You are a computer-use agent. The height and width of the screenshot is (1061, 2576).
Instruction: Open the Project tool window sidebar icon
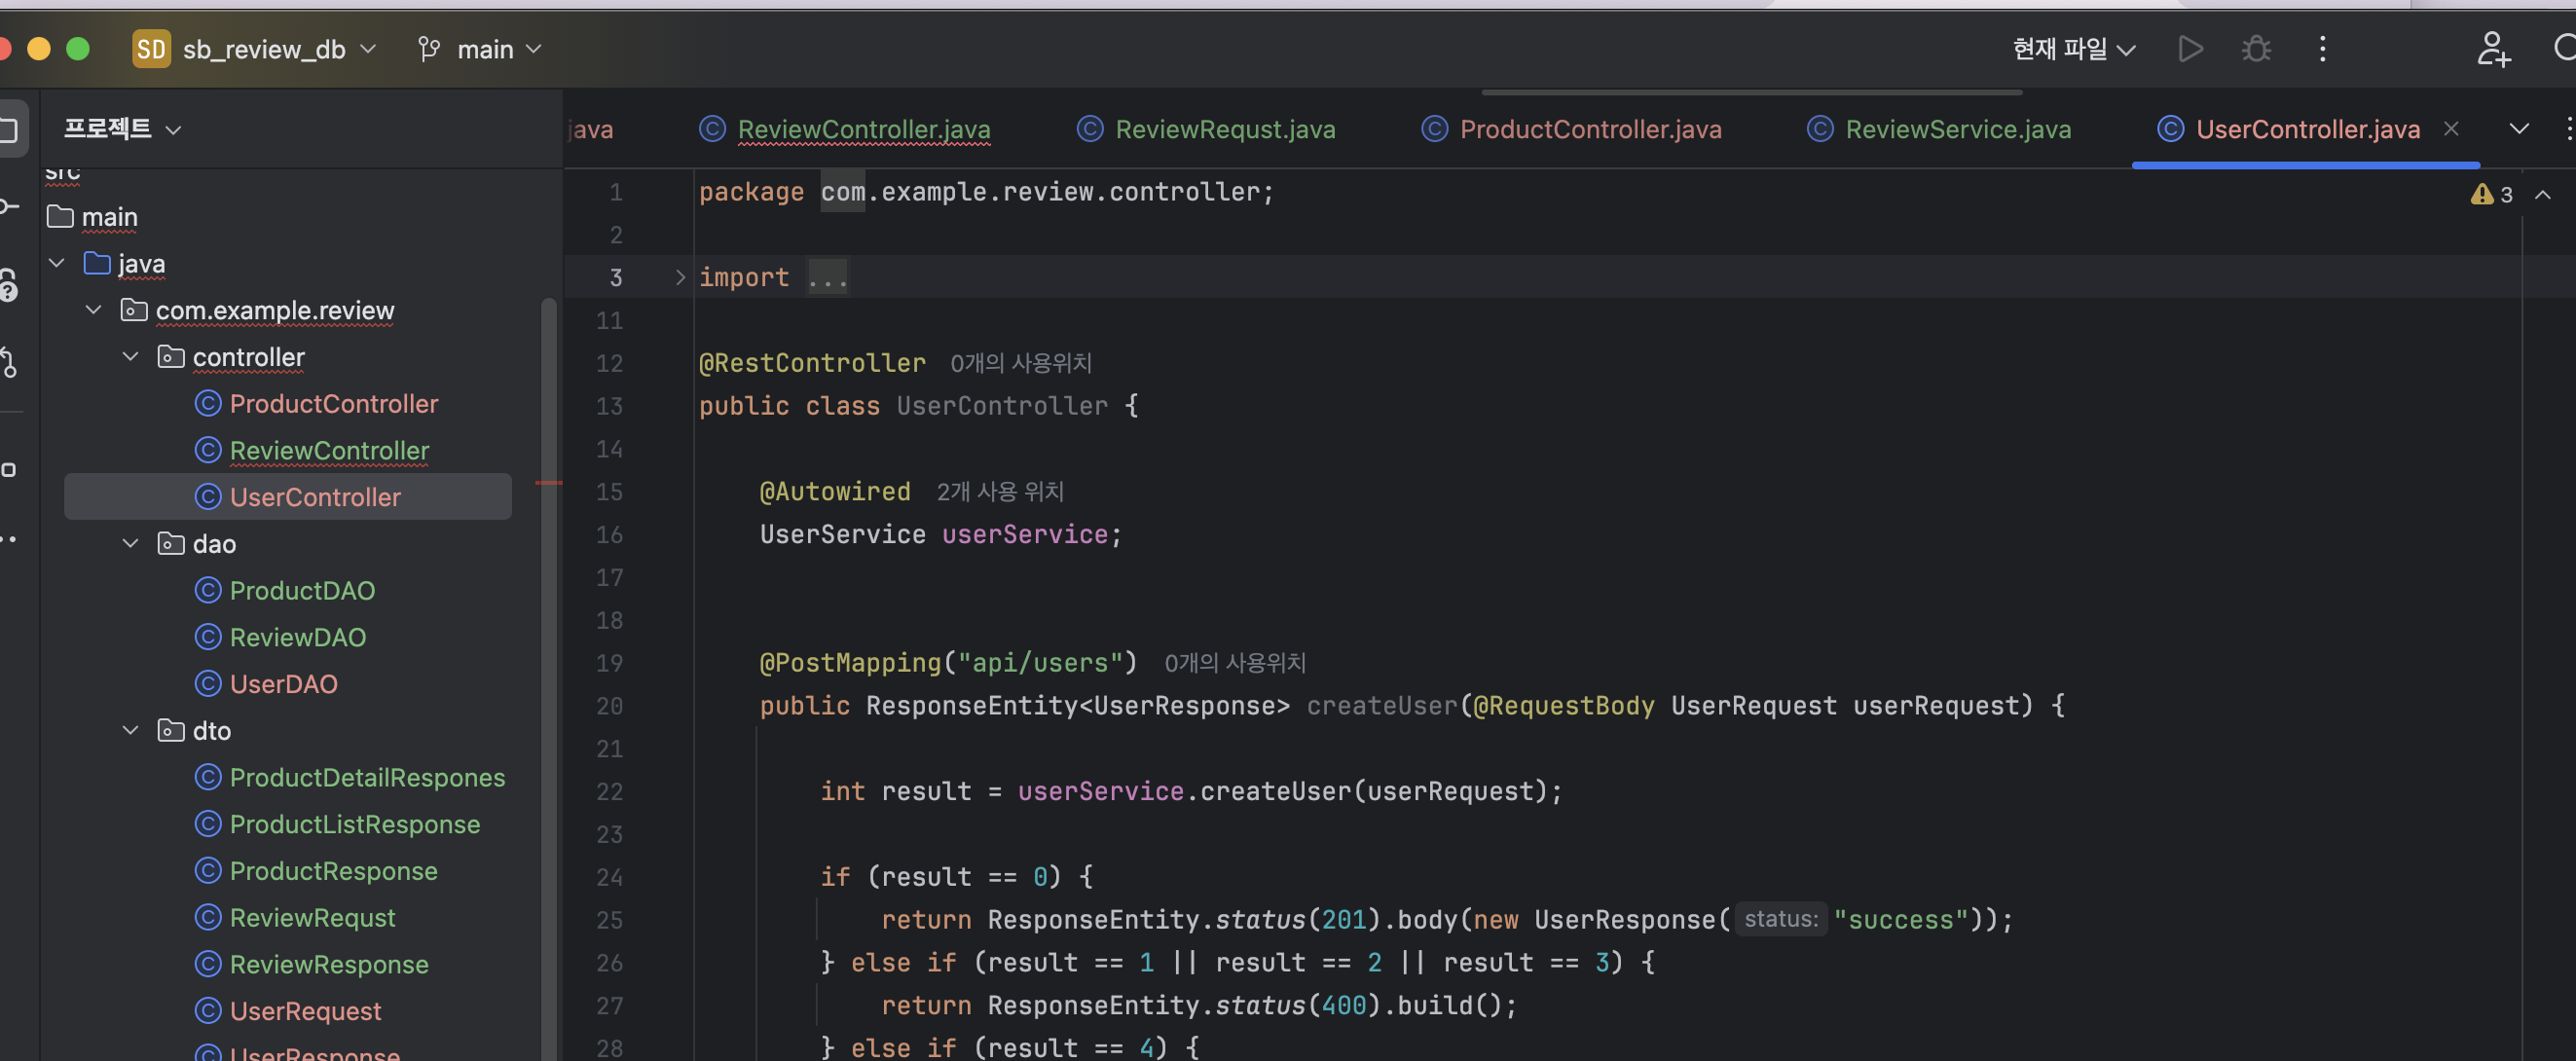click(10, 130)
